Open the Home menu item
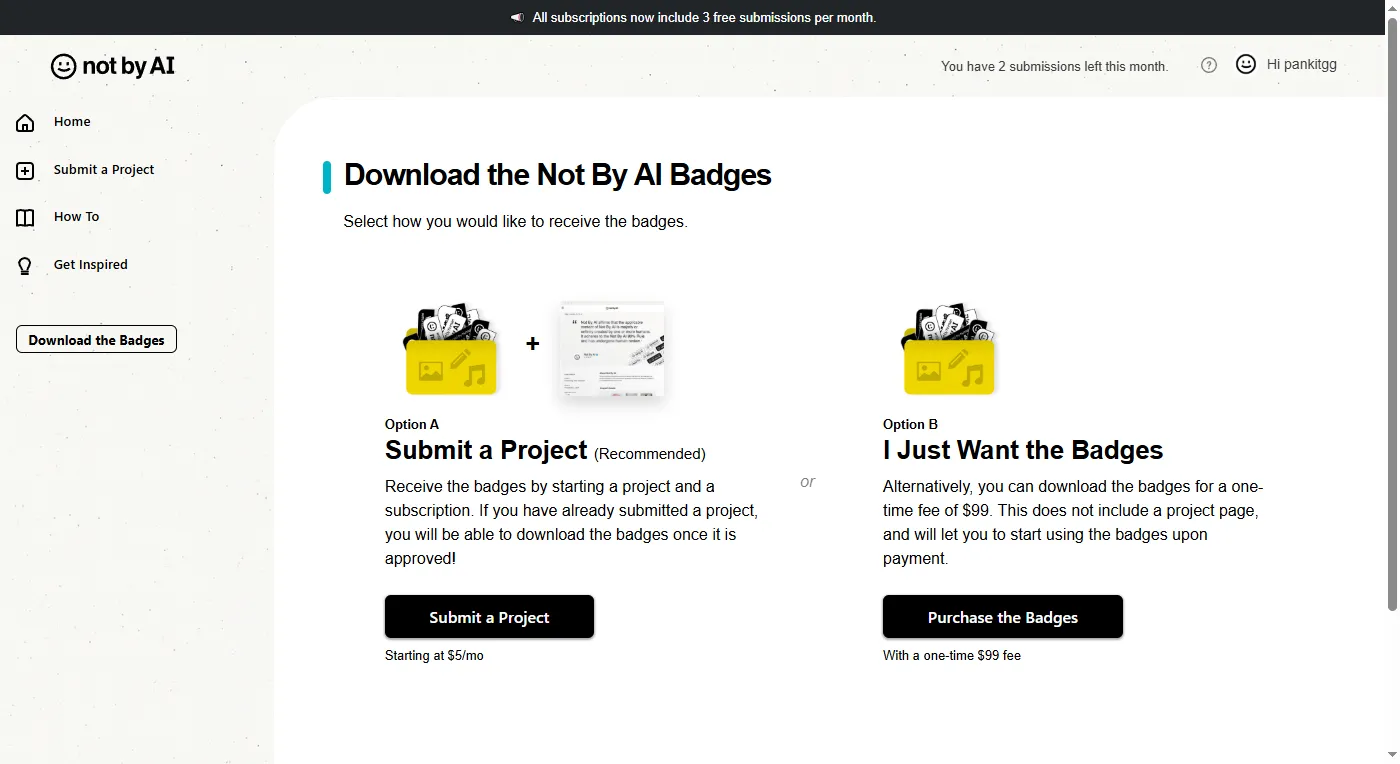 (72, 122)
